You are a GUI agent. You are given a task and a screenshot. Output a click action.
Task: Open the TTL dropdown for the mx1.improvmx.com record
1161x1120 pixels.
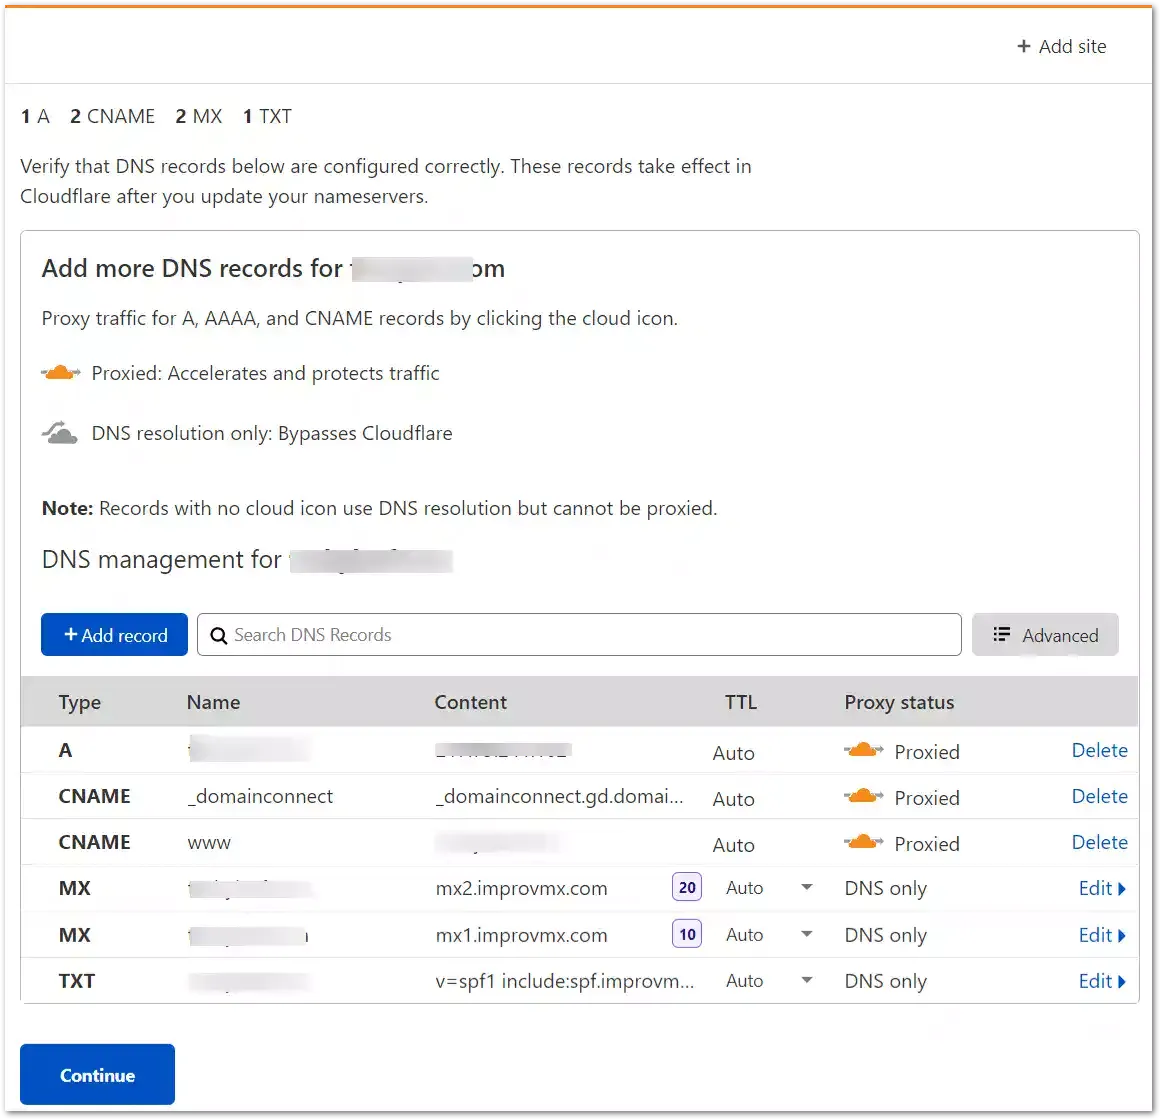807,934
